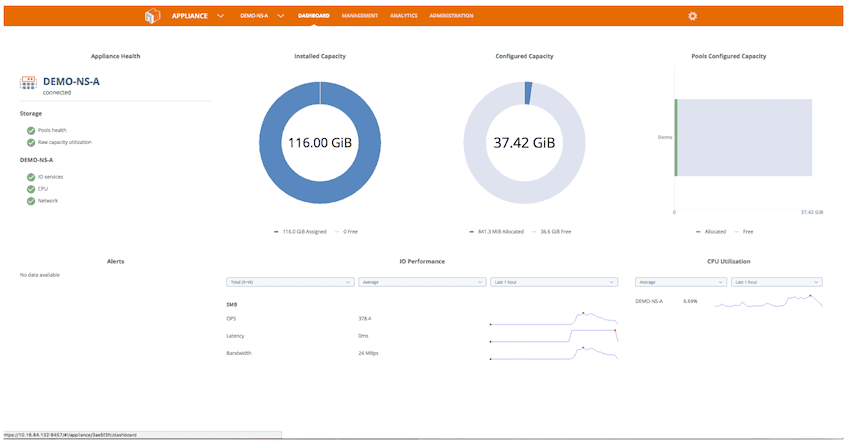850x445 pixels.
Task: Switch to the Management tab
Action: (359, 16)
